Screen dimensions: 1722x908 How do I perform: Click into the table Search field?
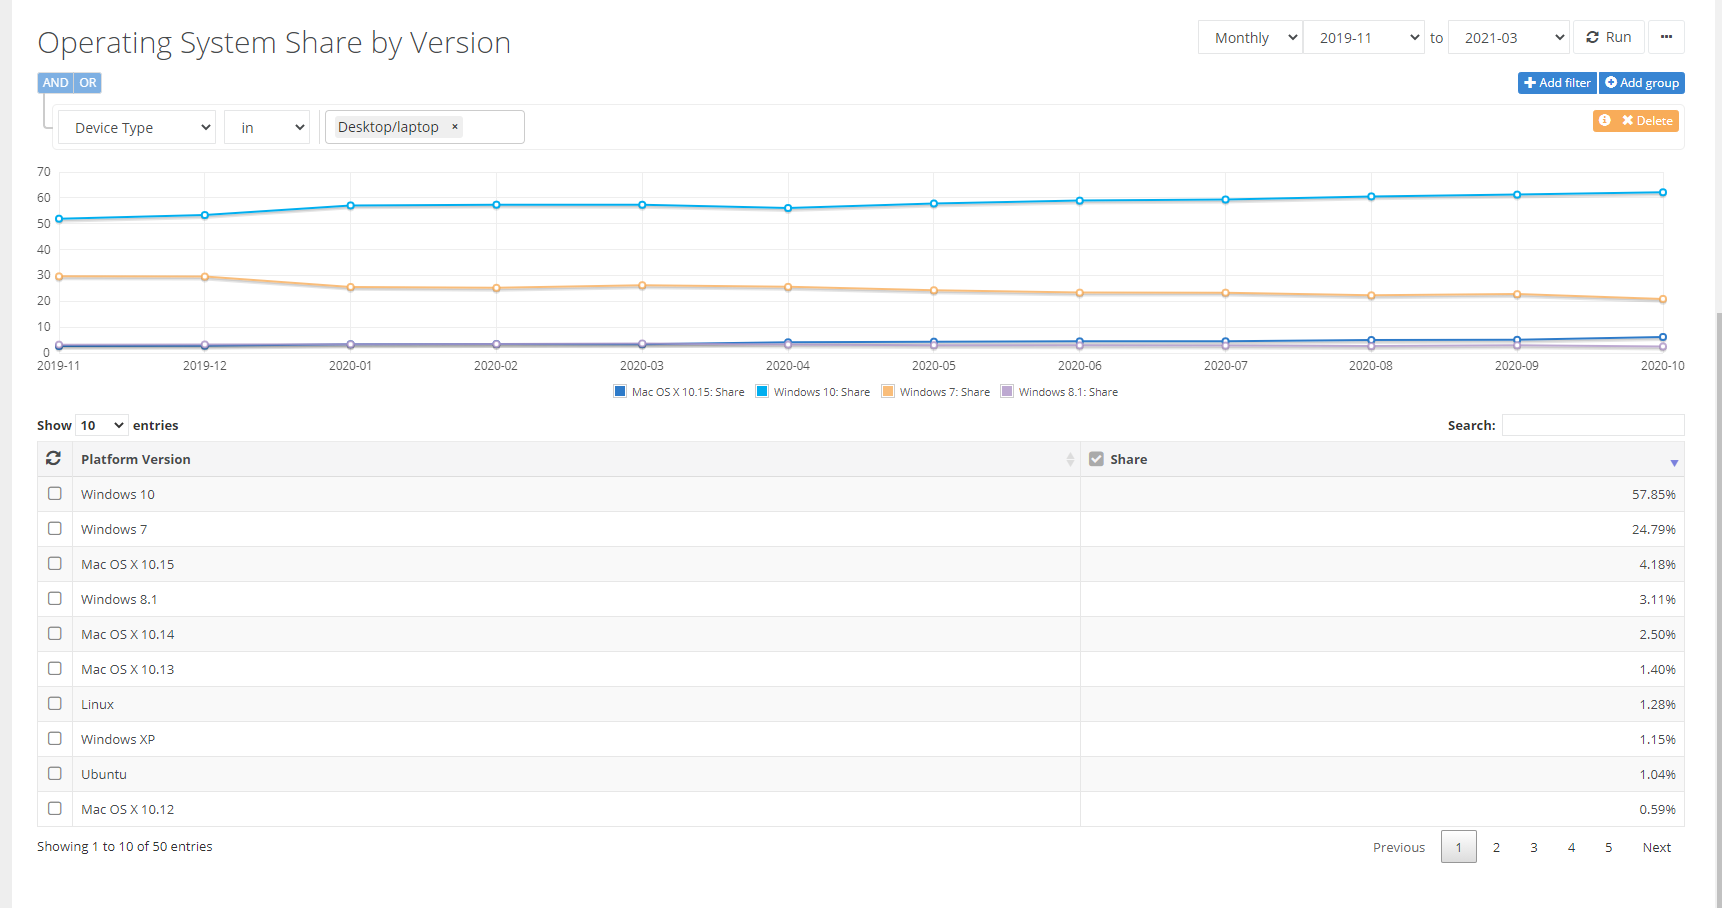click(1593, 425)
